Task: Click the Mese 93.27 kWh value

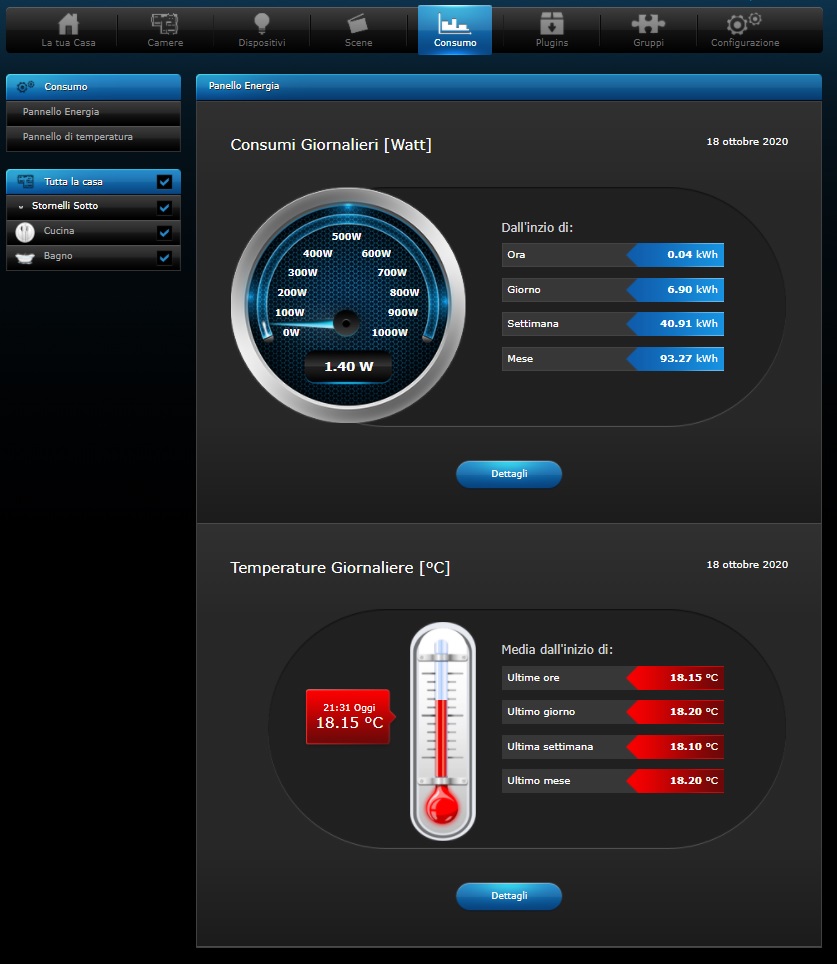Action: [675, 358]
